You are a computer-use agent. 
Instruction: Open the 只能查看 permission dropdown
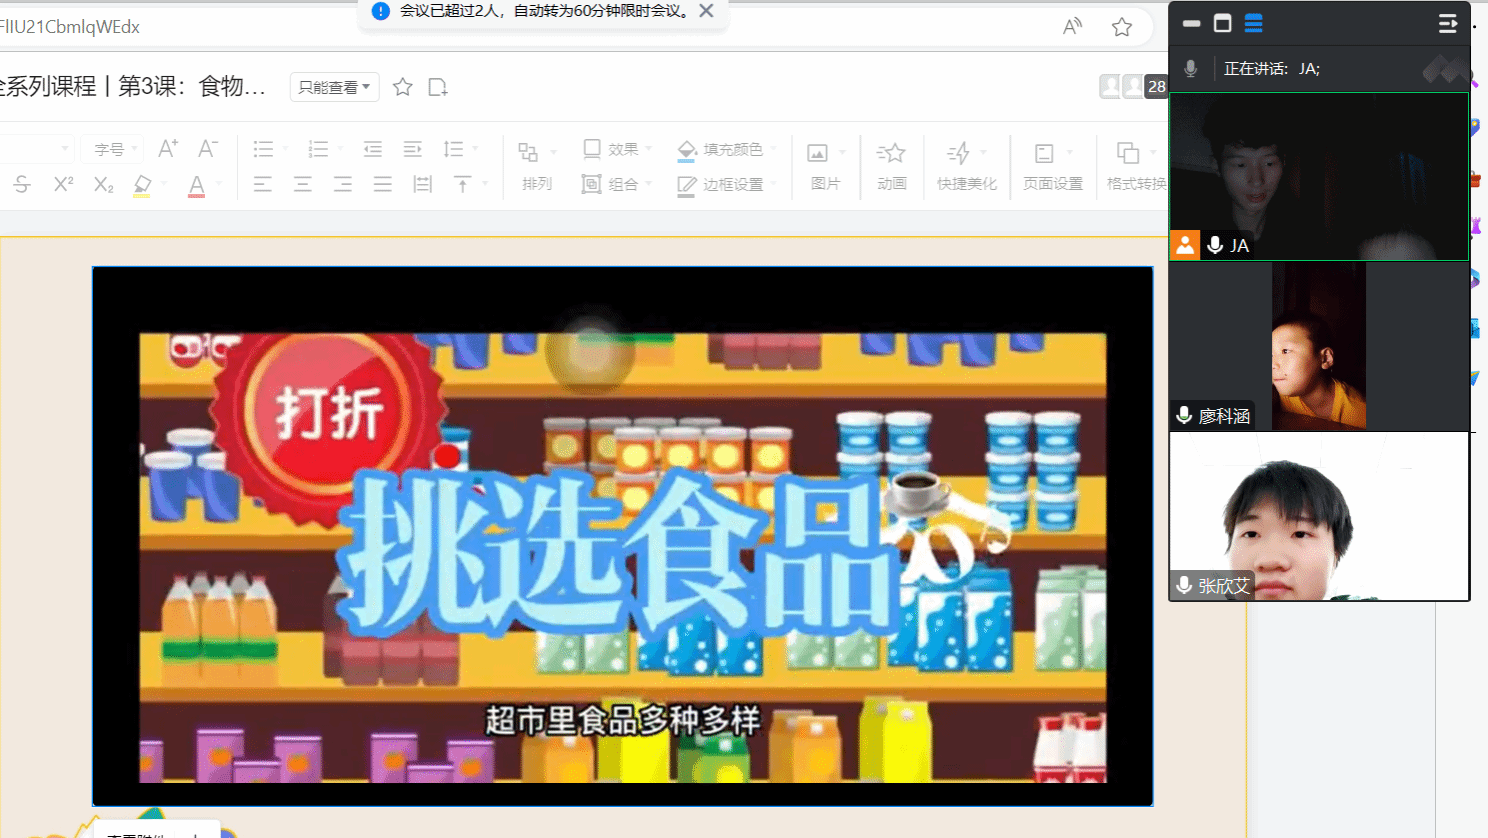click(x=334, y=87)
